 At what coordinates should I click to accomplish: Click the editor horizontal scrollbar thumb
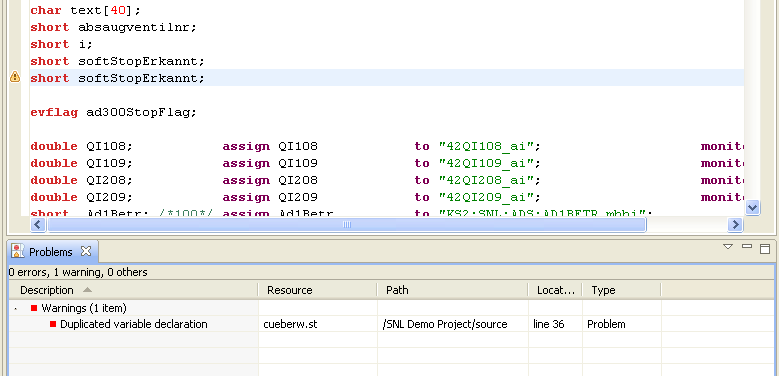point(346,225)
